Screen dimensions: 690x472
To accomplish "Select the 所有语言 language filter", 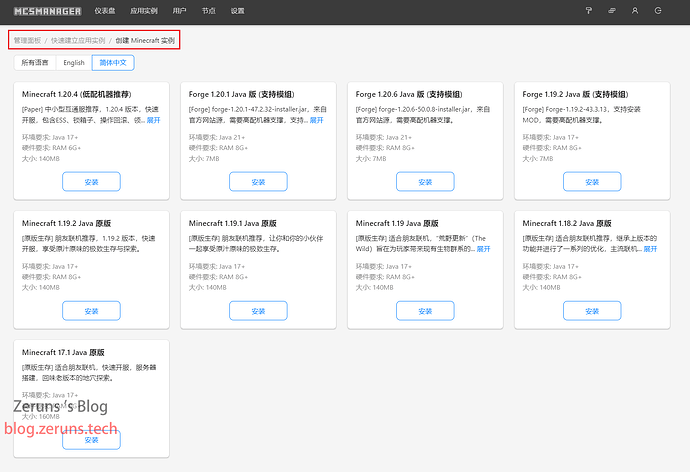I will point(35,62).
